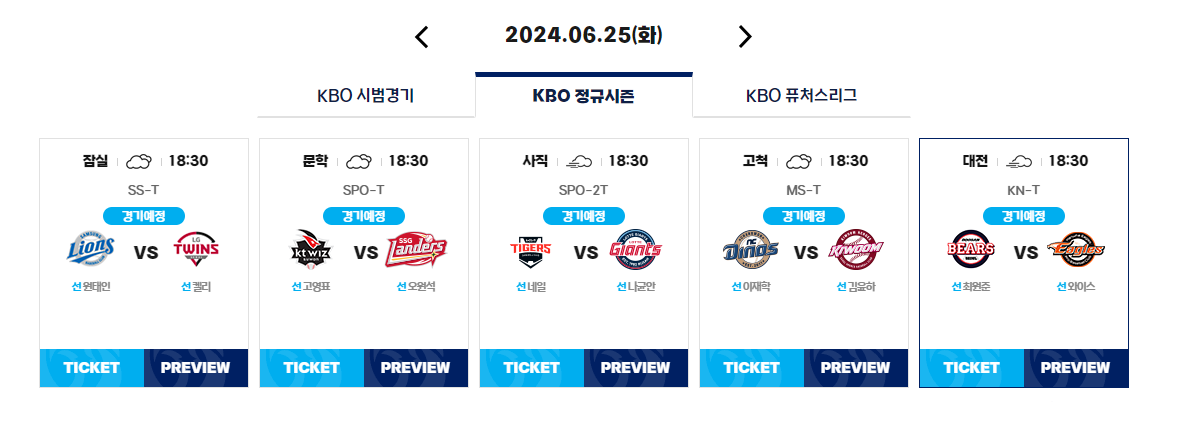Viewport: 1196px width, 447px height.
Task: Open PREVIEW for the 대전 game
Action: (1075, 368)
